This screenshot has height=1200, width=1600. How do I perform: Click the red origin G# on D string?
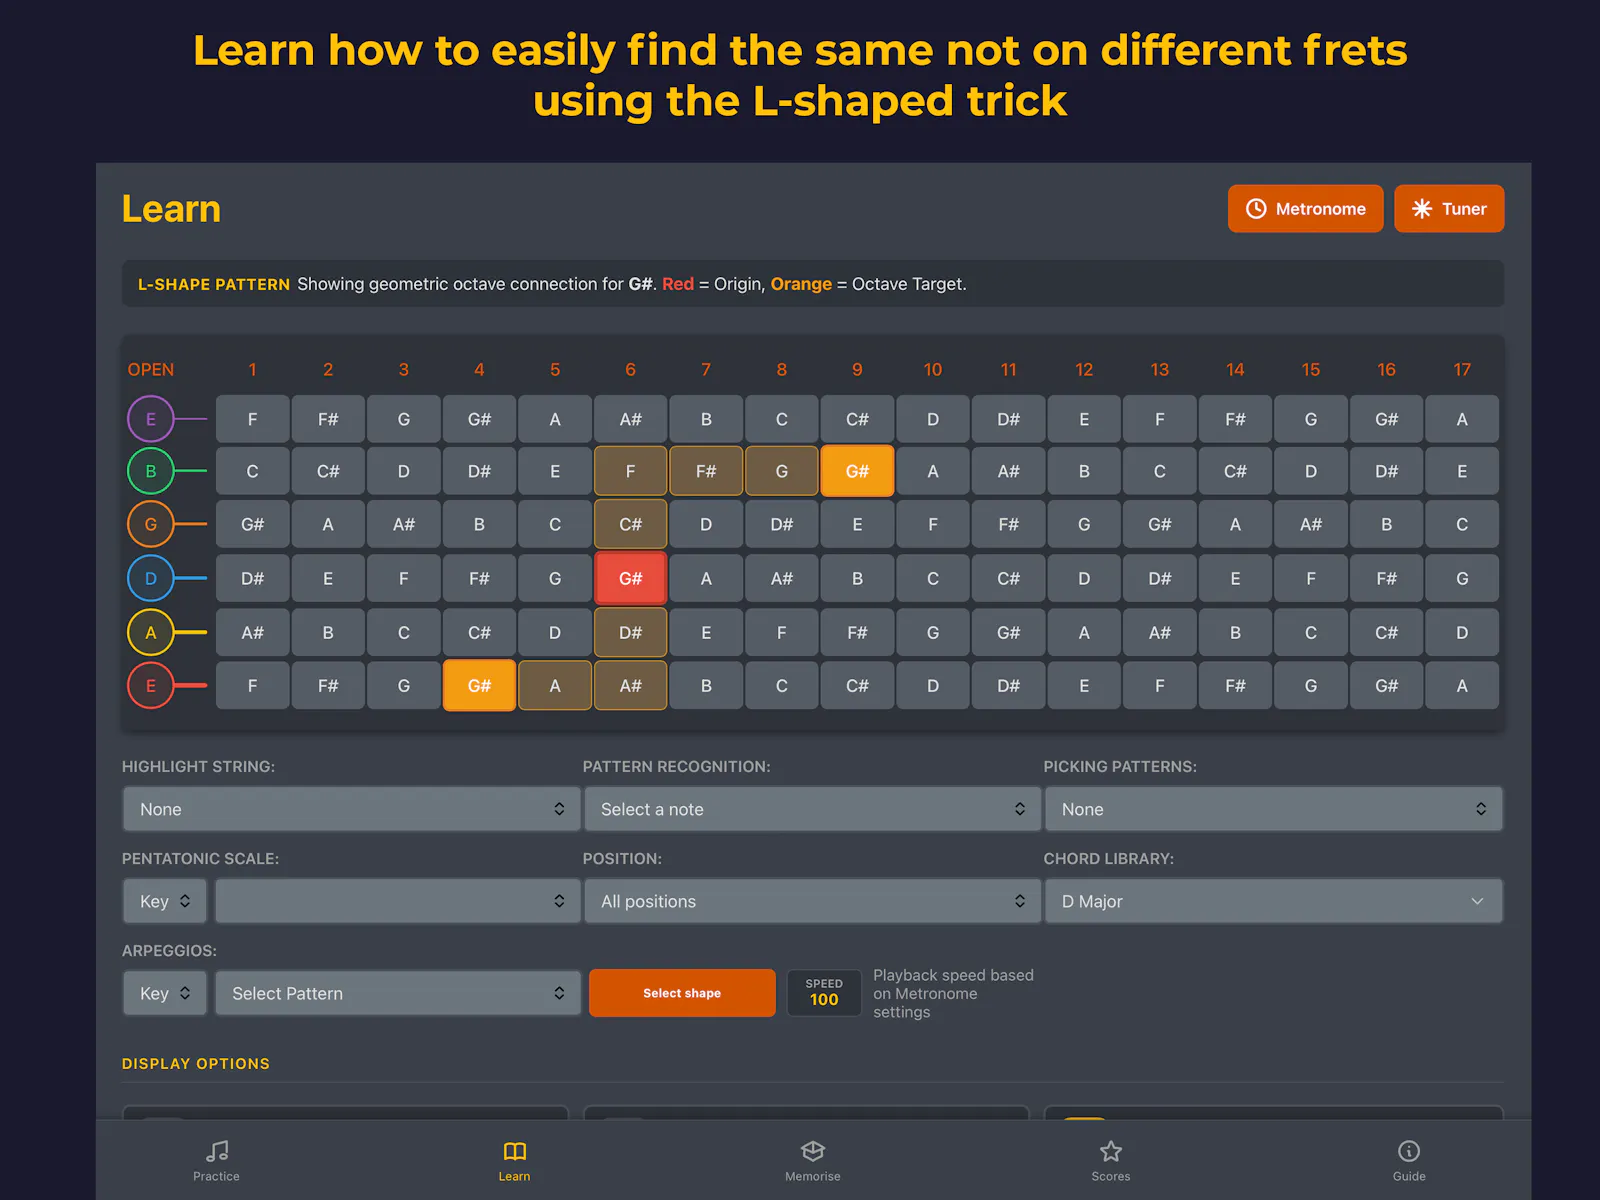[631, 578]
